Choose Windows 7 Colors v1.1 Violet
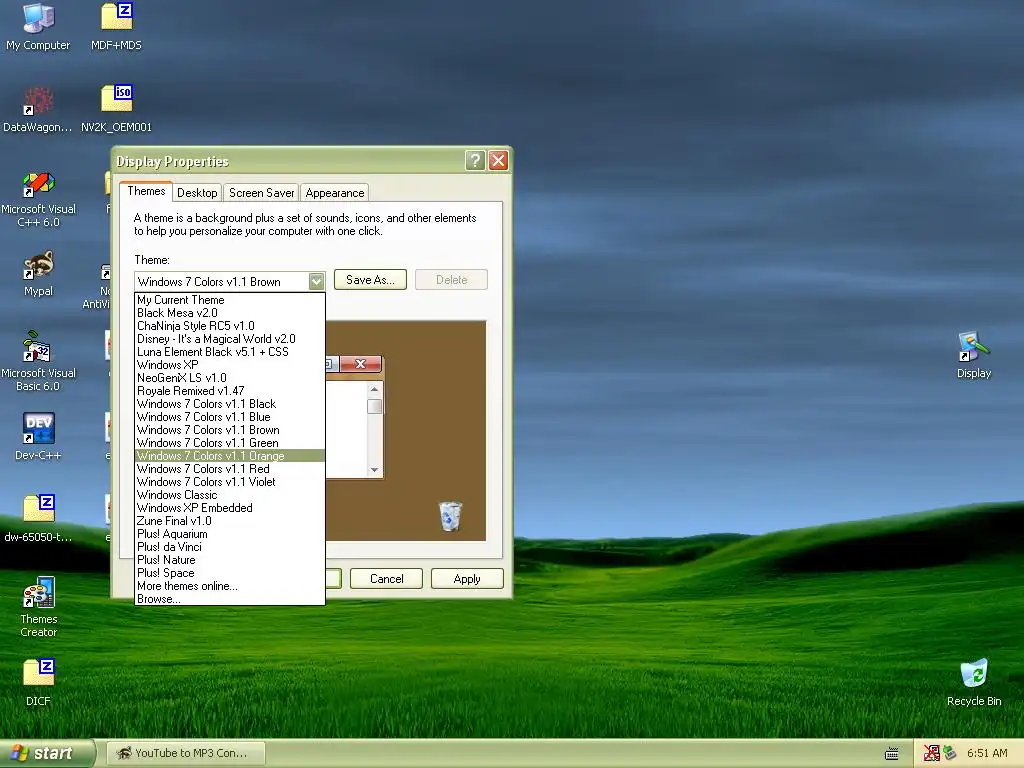 pyautogui.click(x=229, y=482)
